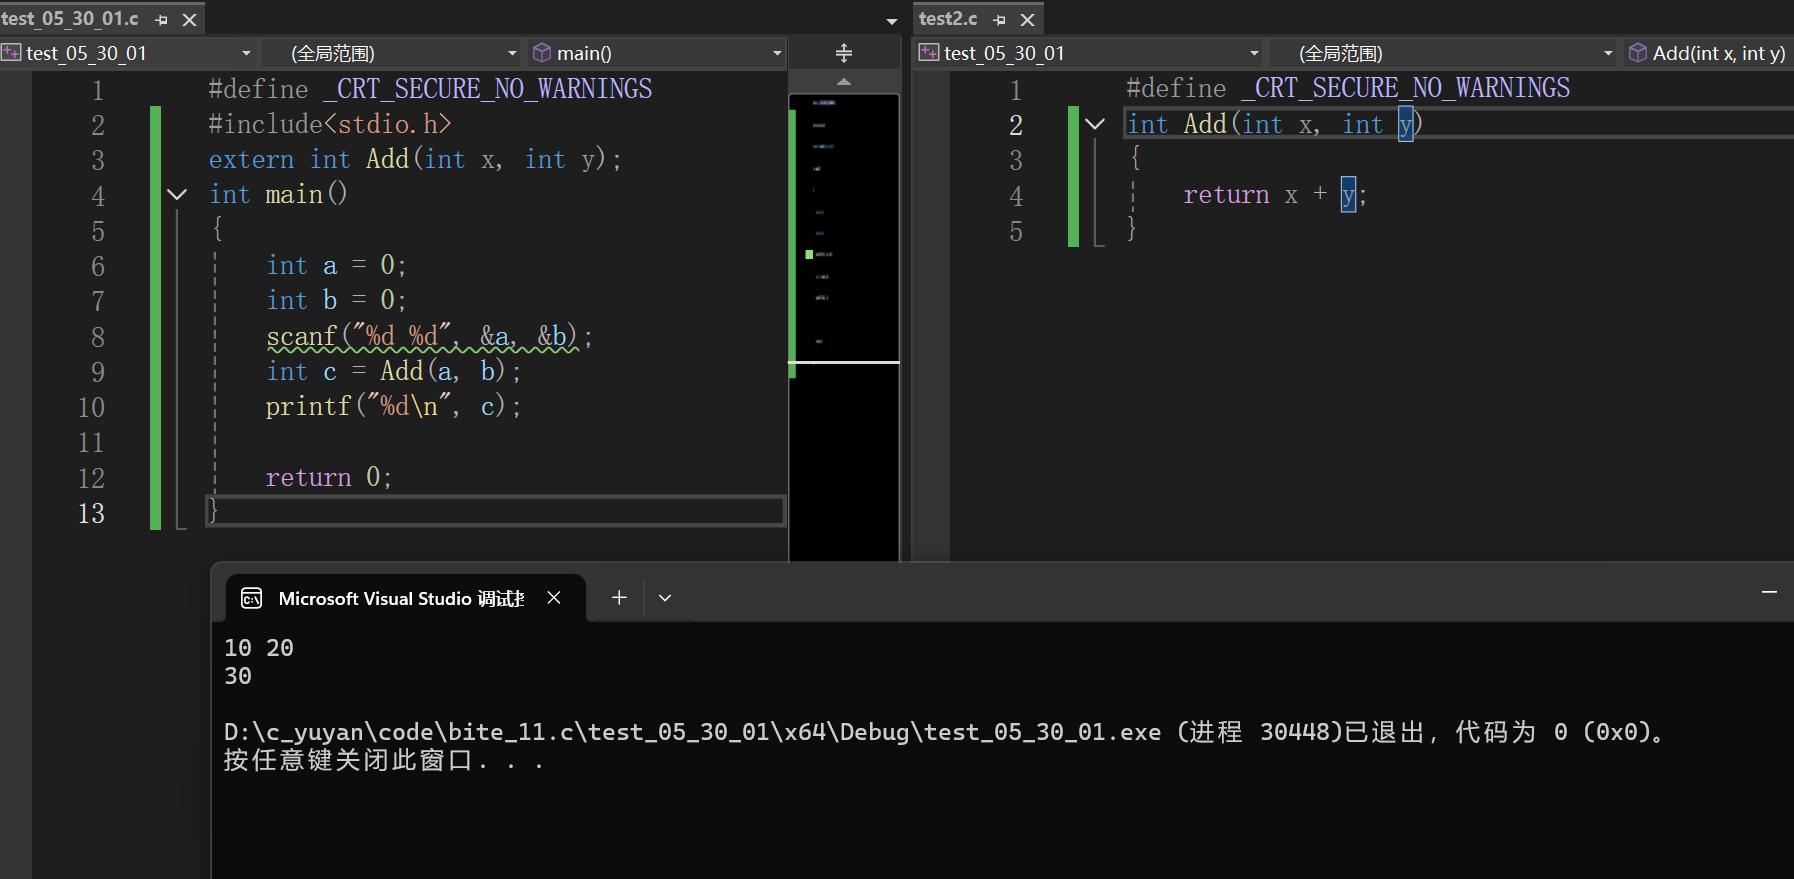The image size is (1794, 879).
Task: Open right editor scope dropdown (全局范围)
Action: [x=1444, y=53]
